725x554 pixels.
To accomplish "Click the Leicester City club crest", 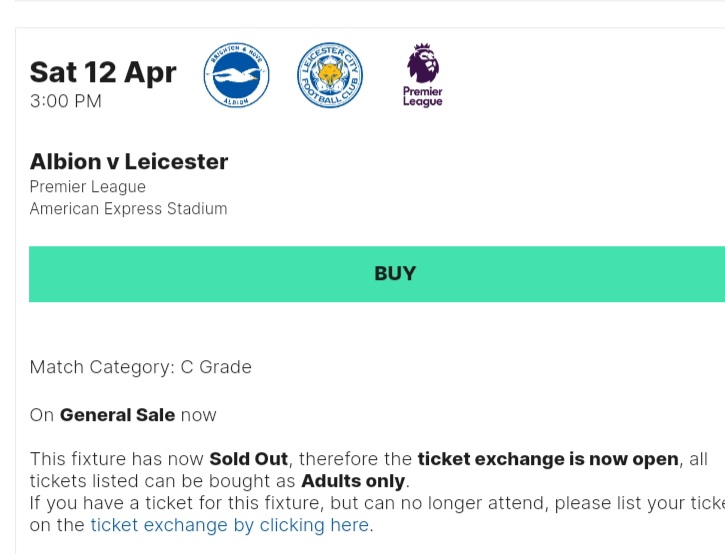I will point(330,75).
